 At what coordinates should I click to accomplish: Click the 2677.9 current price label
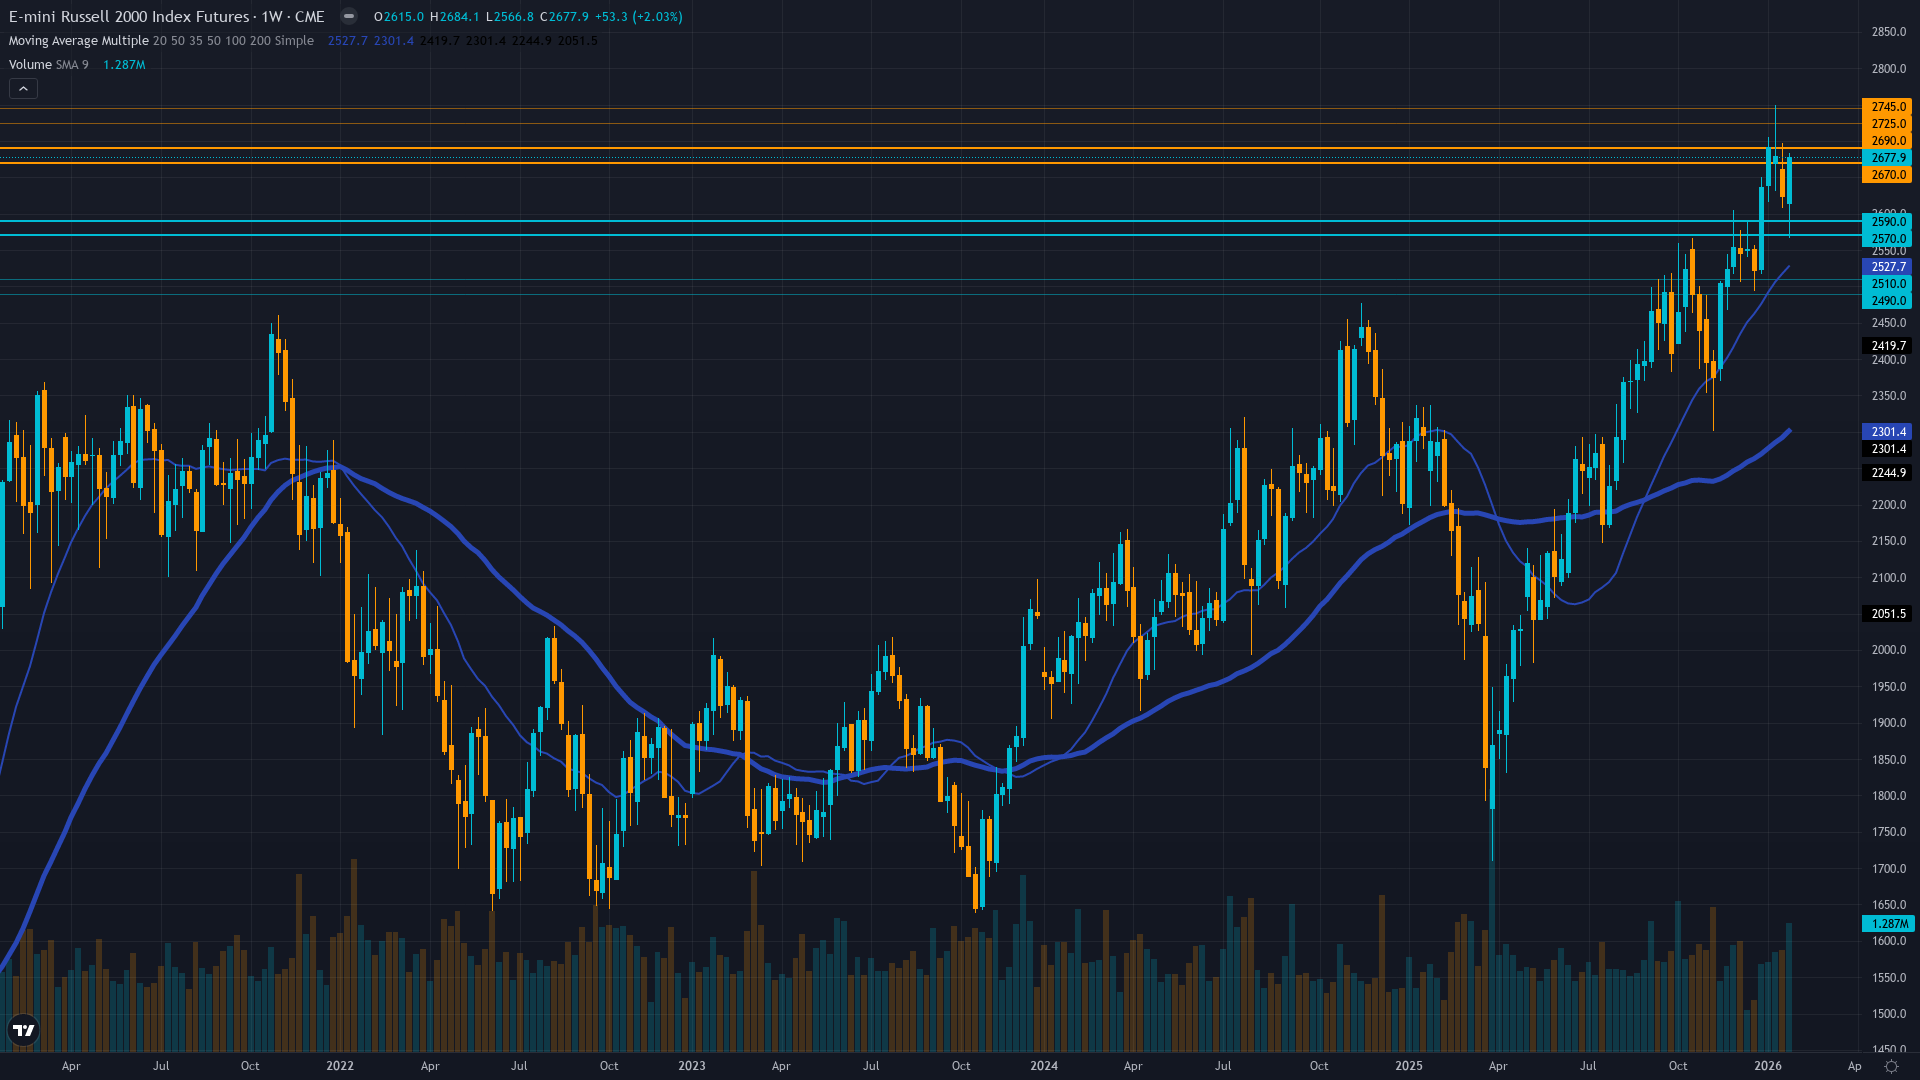tap(1887, 158)
